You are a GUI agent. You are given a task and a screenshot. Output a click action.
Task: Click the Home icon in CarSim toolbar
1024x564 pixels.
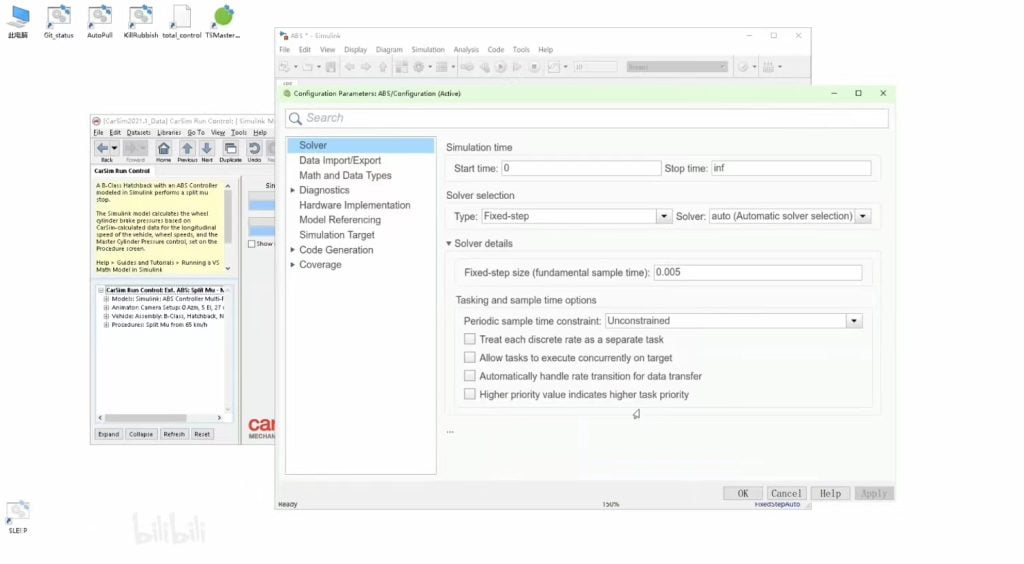[163, 148]
